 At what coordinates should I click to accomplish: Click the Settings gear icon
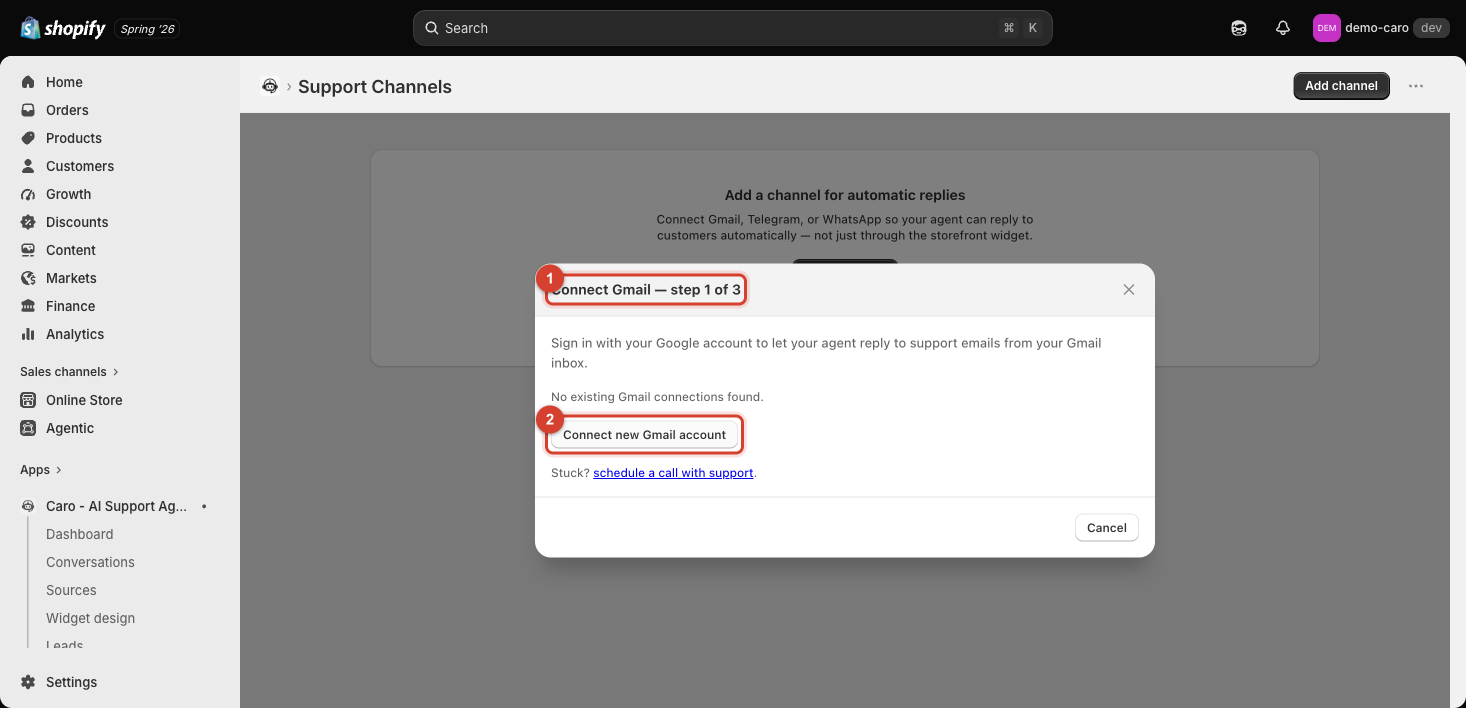(x=28, y=682)
